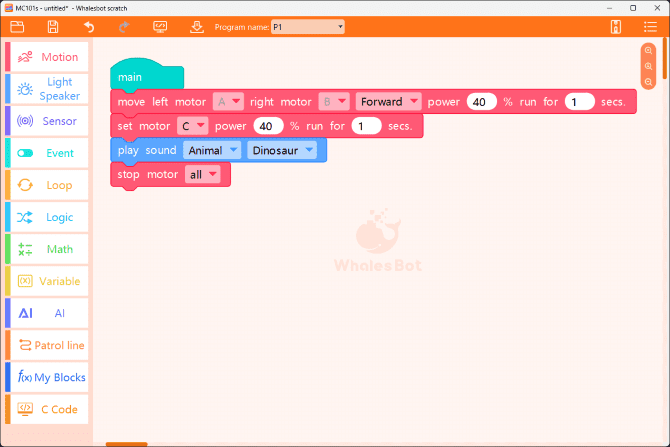Expand the Forward direction dropdown

click(388, 102)
